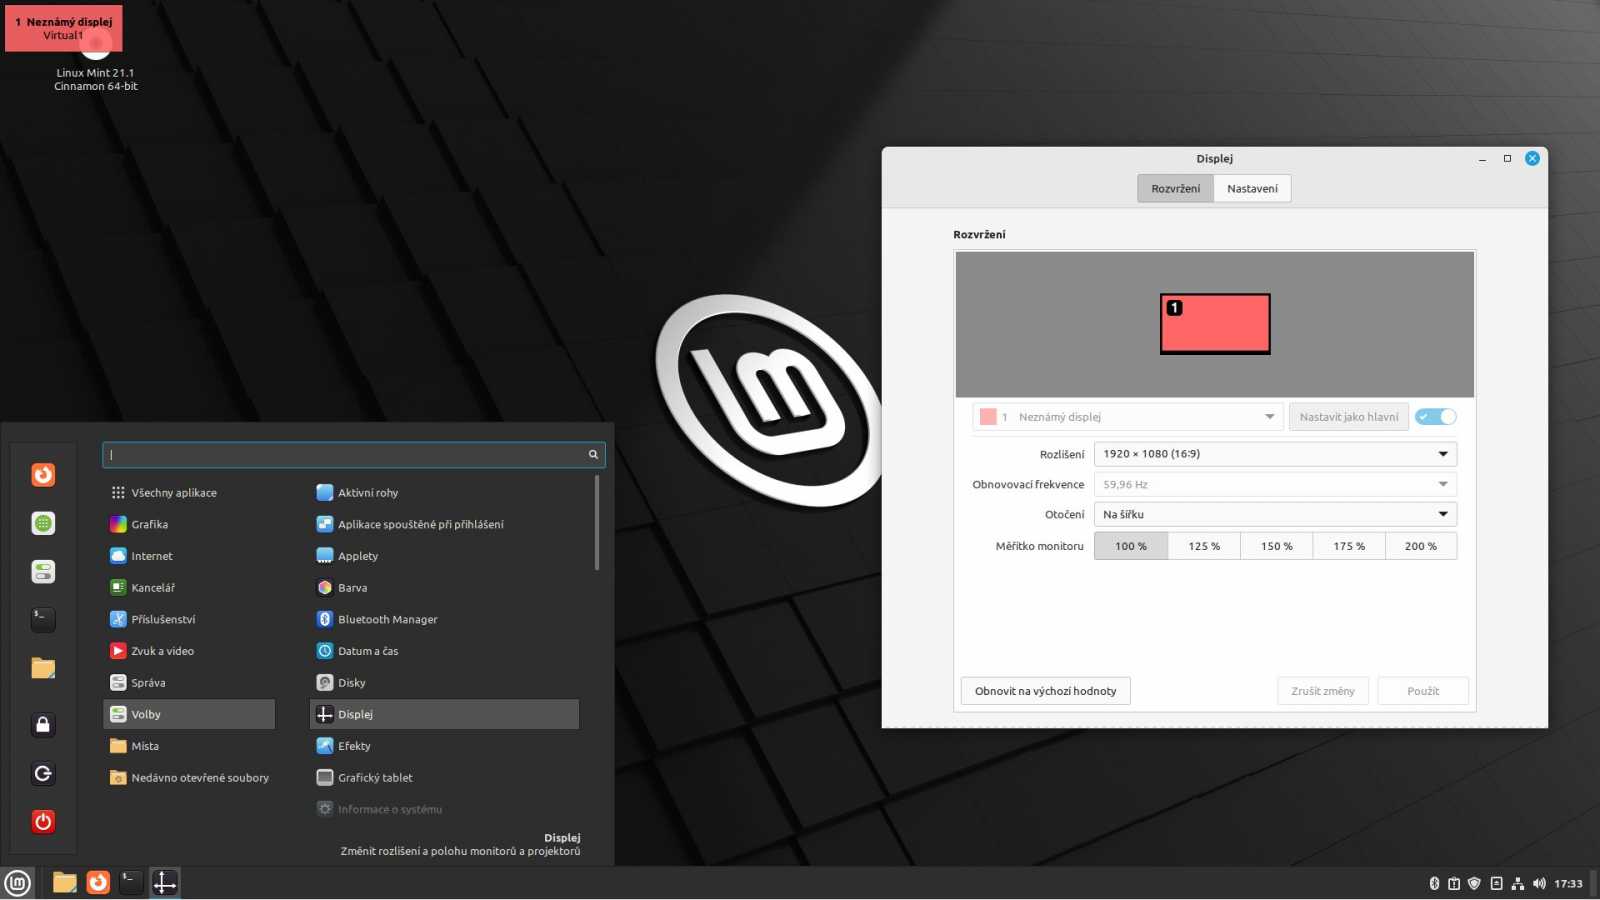Open the Bluetooth Manager app entry
Image resolution: width=1600 pixels, height=900 pixels.
[x=445, y=620]
